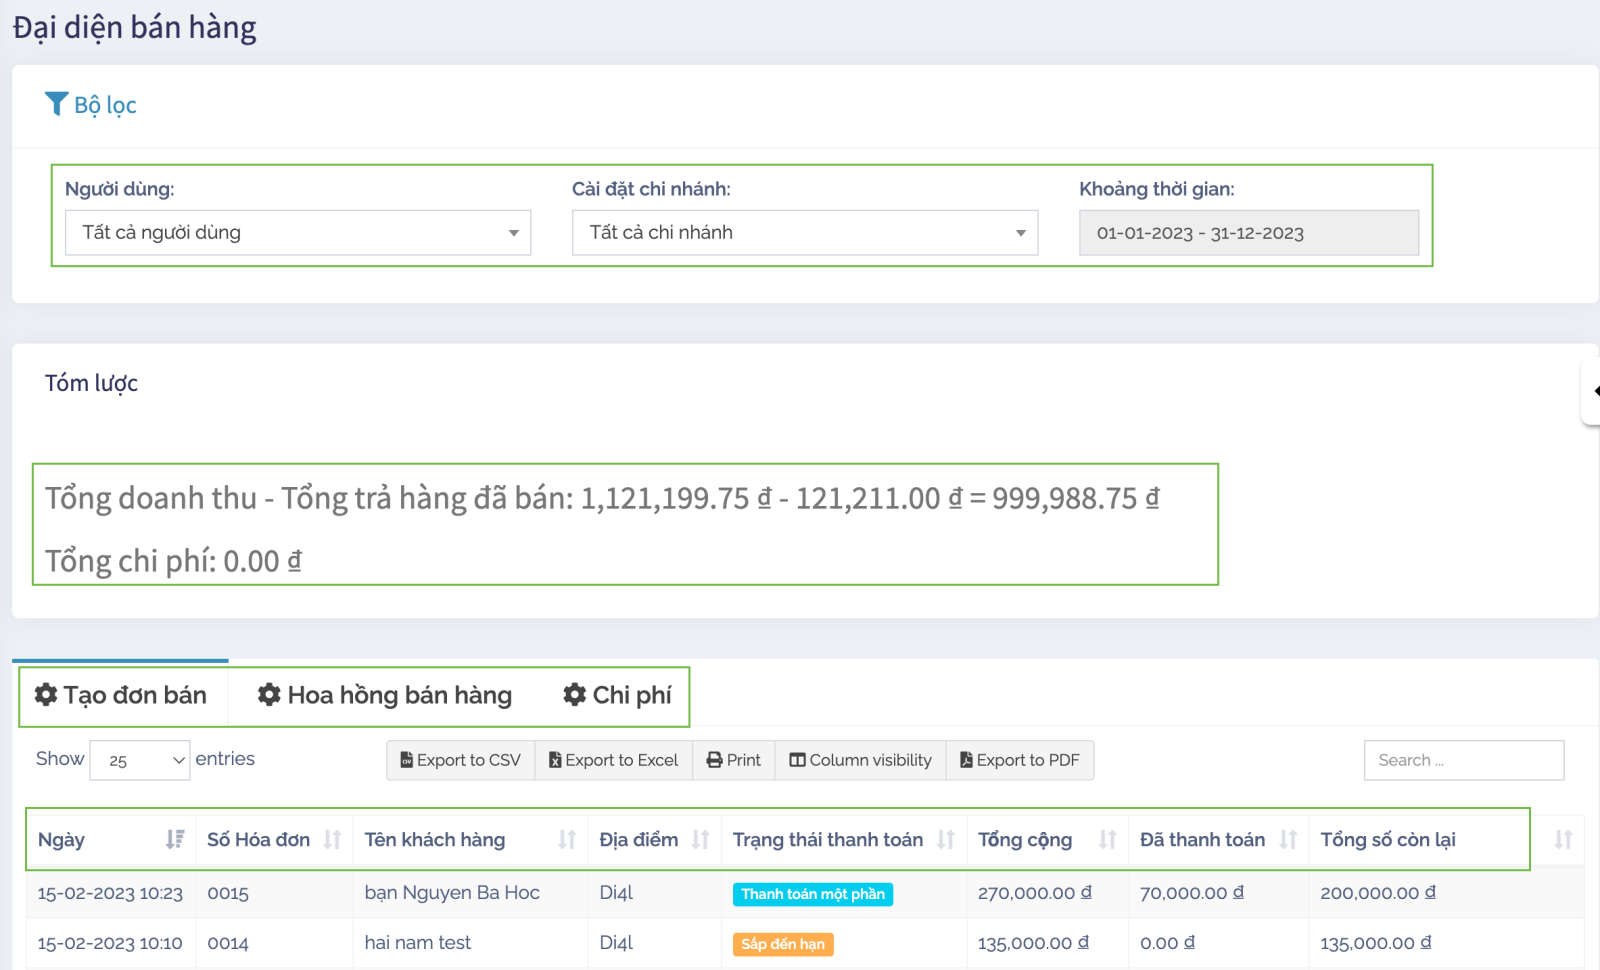
Task: Change the Show entries count dropdown
Action: pos(140,760)
